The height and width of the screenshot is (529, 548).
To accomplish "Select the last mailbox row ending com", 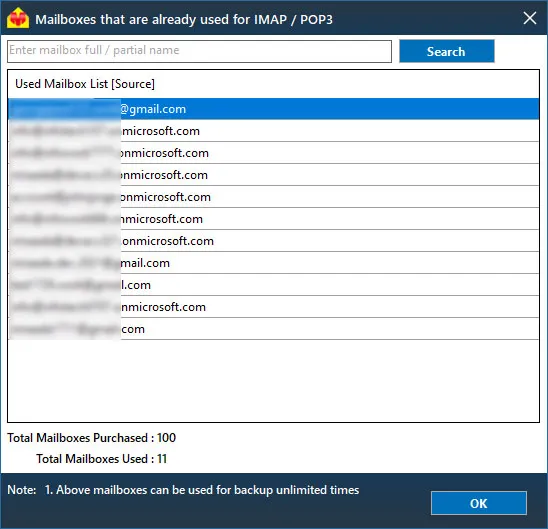I will [x=273, y=329].
